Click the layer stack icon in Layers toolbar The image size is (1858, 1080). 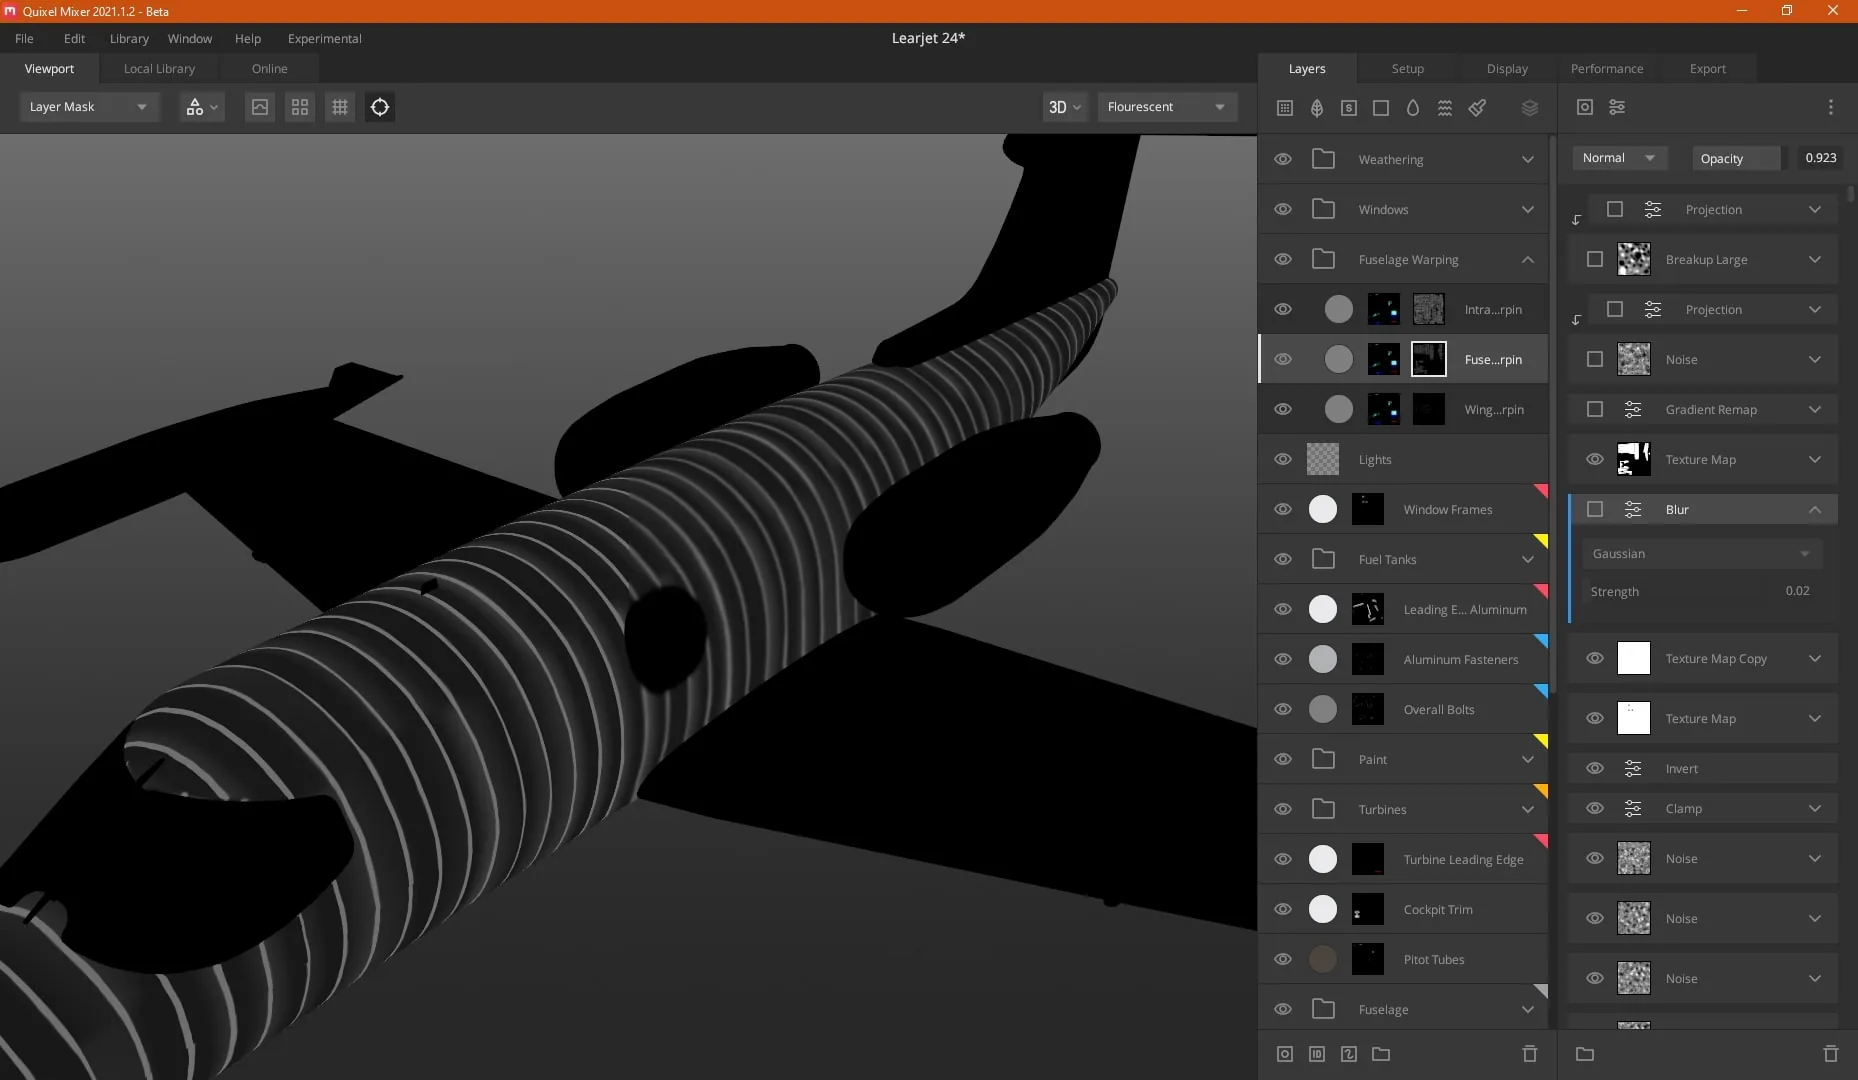point(1529,108)
